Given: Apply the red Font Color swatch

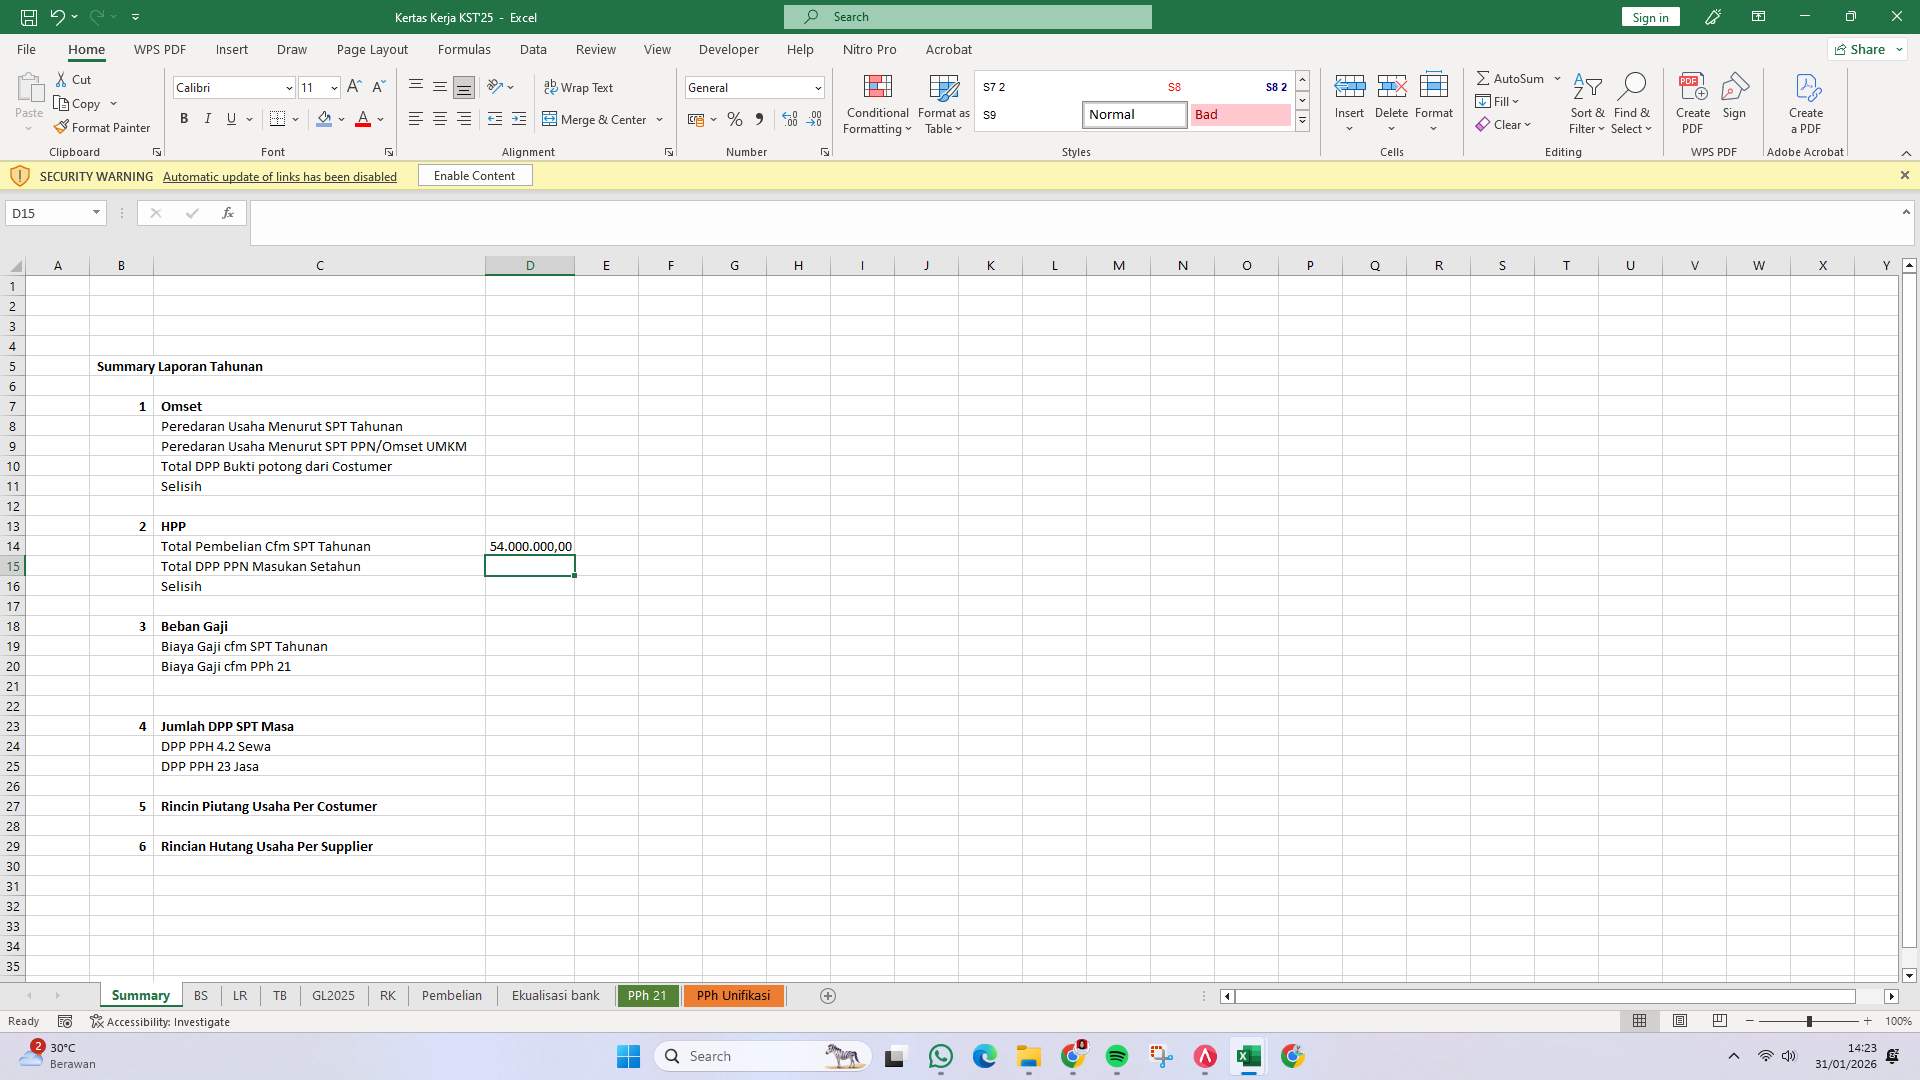Looking at the screenshot, I should [363, 119].
